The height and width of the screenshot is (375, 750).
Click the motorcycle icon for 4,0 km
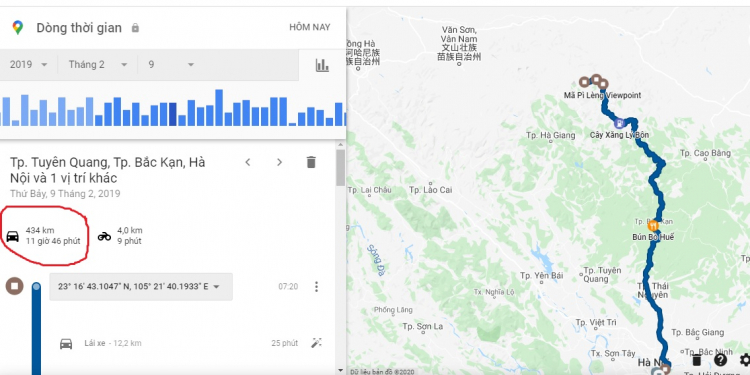coord(104,236)
